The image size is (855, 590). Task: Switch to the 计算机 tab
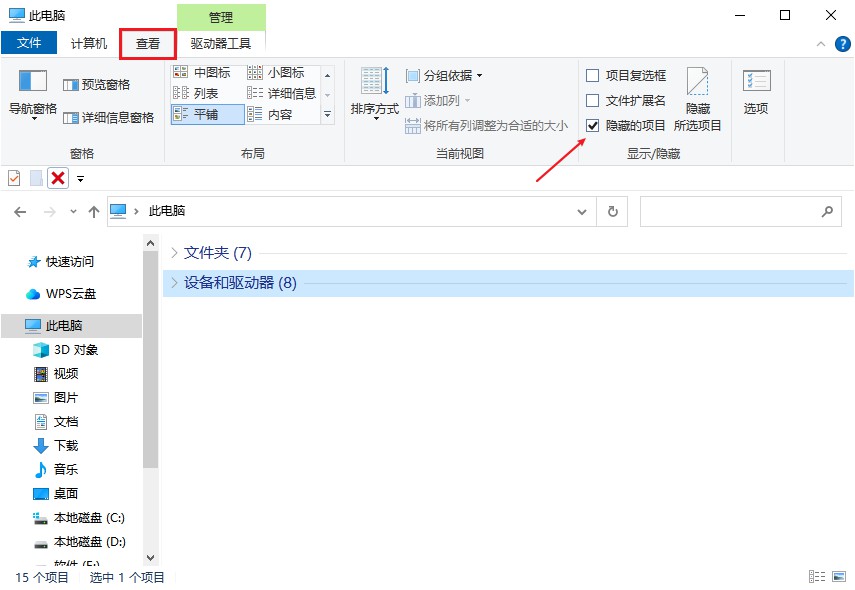click(x=89, y=44)
